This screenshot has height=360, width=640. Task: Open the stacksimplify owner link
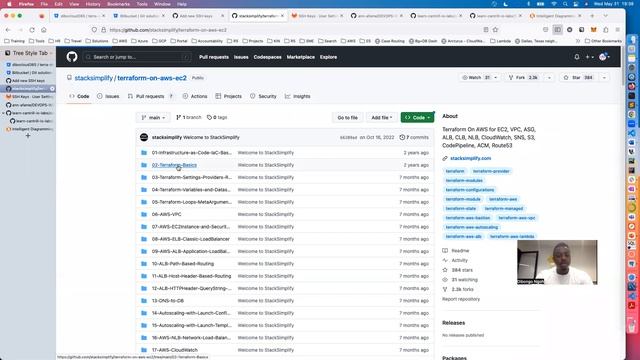point(93,78)
